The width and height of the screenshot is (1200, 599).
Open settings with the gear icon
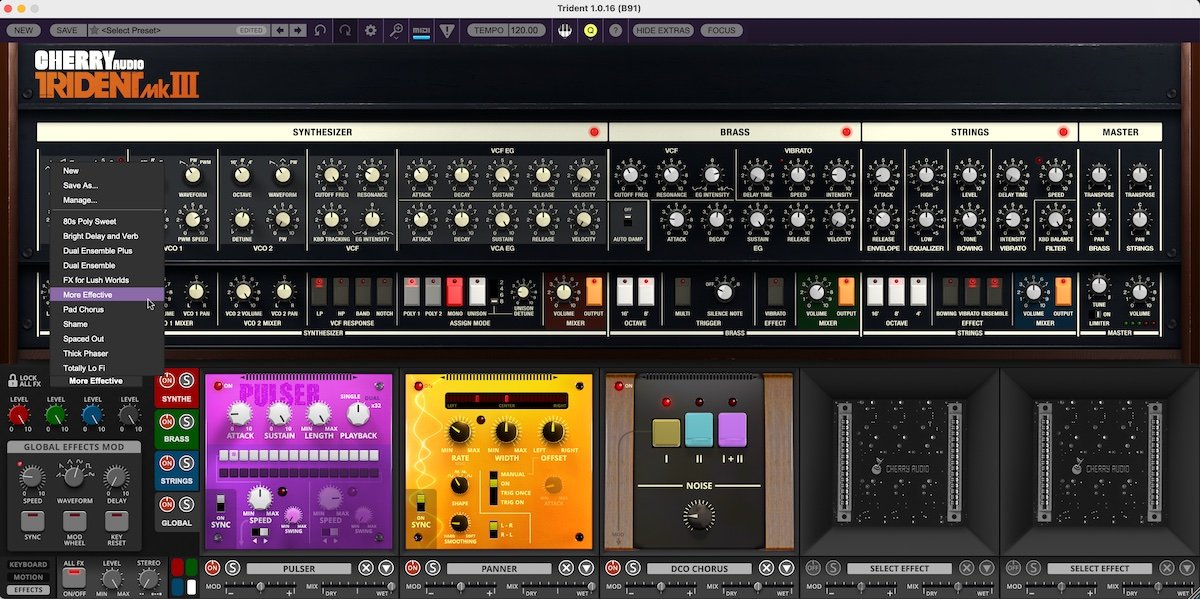pyautogui.click(x=371, y=31)
